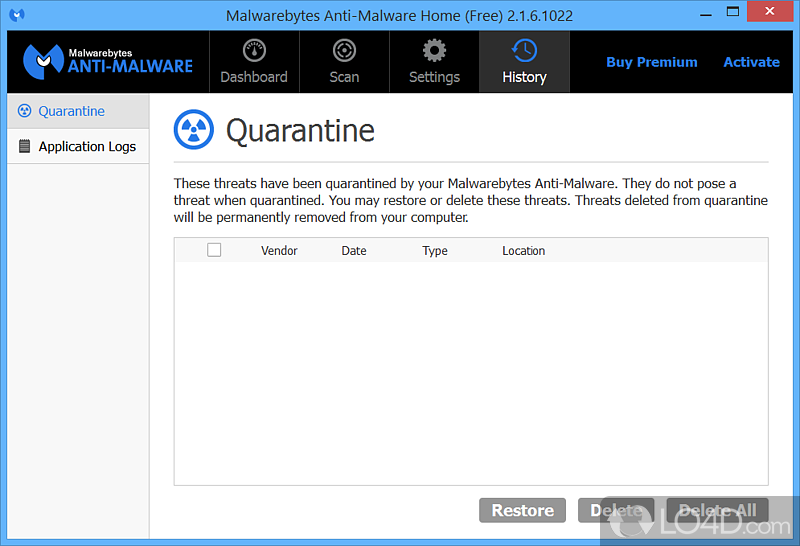The image size is (800, 546).
Task: Maximize the Malwarebytes window
Action: 733,12
